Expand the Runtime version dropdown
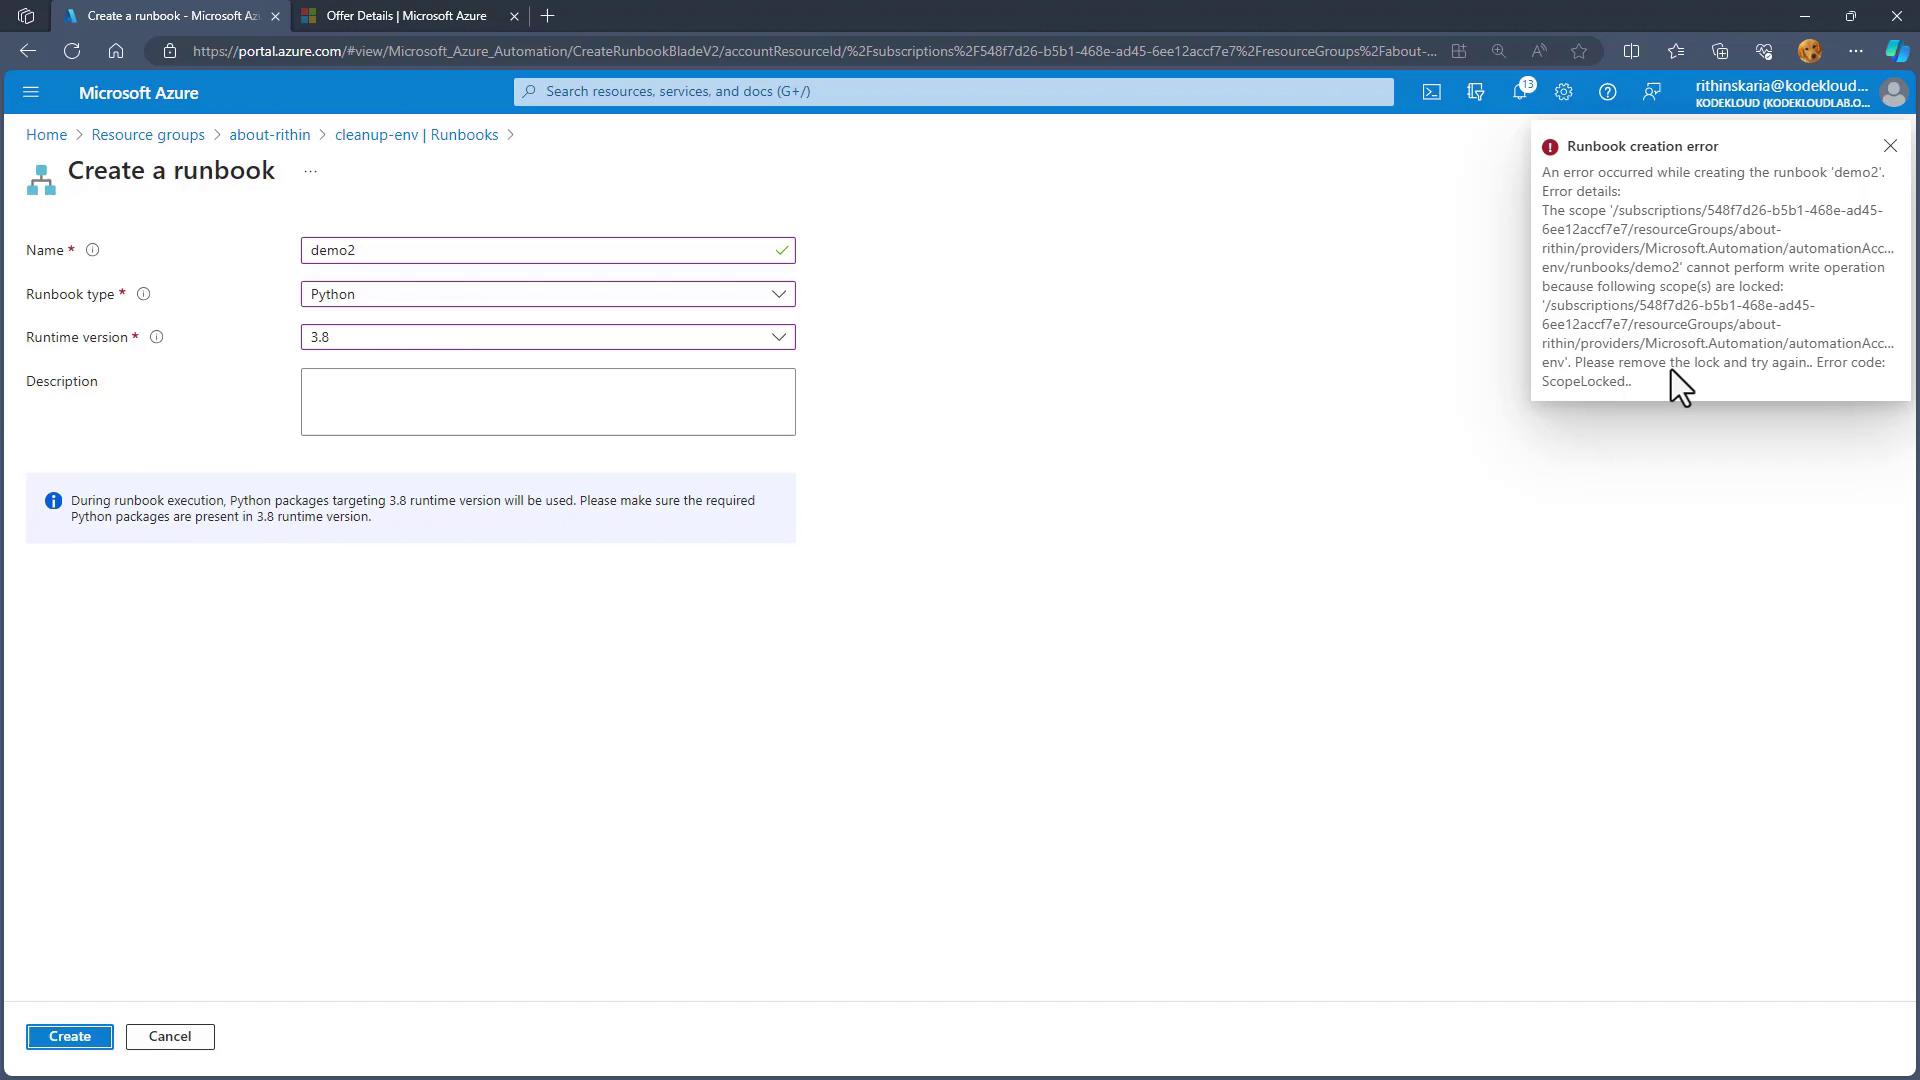The width and height of the screenshot is (1920, 1080). pos(548,337)
